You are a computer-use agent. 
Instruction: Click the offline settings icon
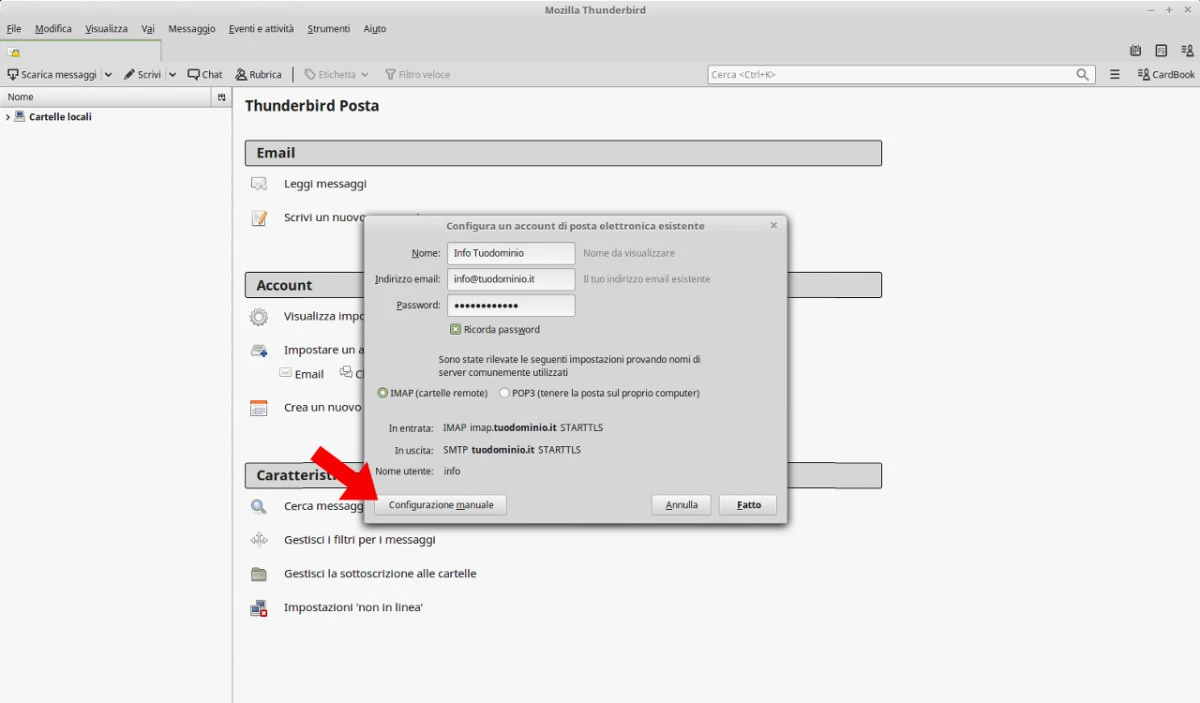coord(259,608)
